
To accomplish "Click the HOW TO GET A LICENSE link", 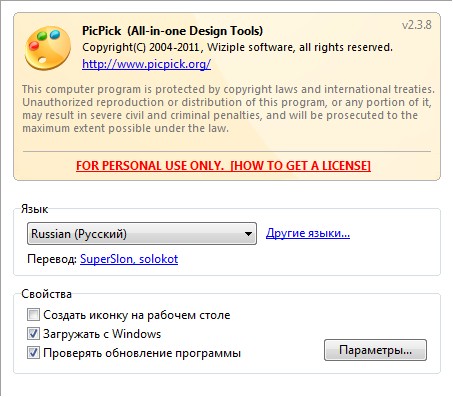I will coord(300,166).
